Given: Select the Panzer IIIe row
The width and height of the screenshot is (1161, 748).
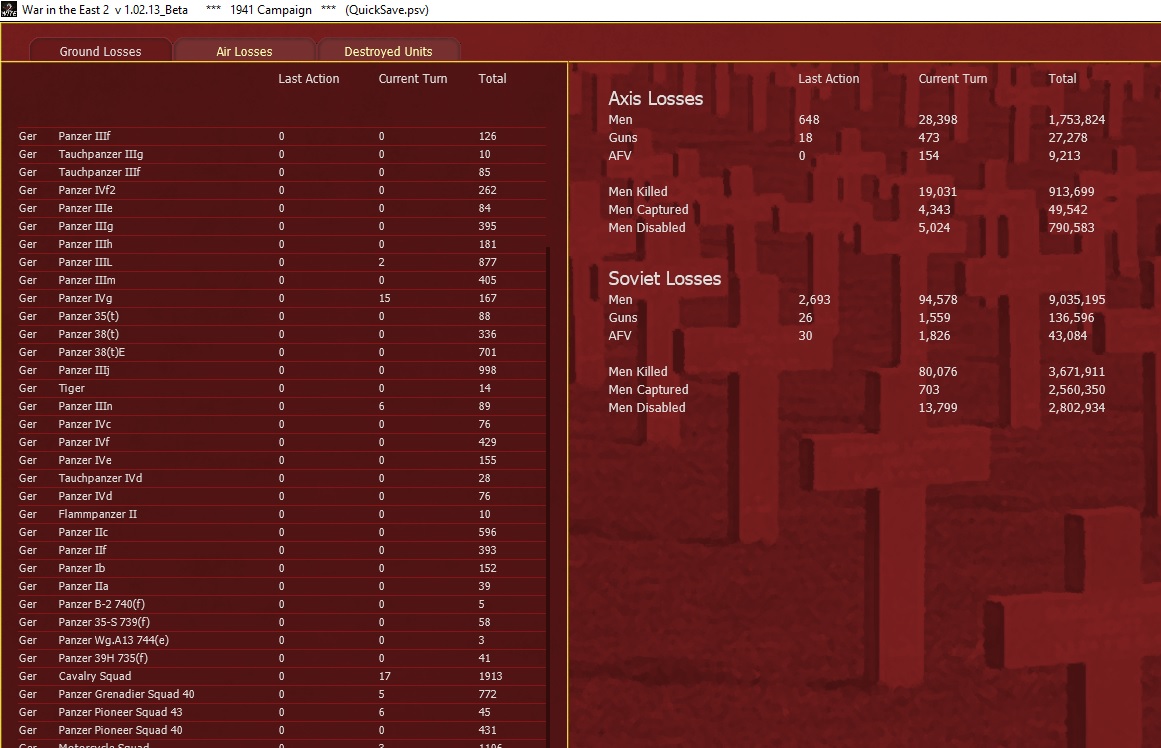Looking at the screenshot, I should [282, 208].
